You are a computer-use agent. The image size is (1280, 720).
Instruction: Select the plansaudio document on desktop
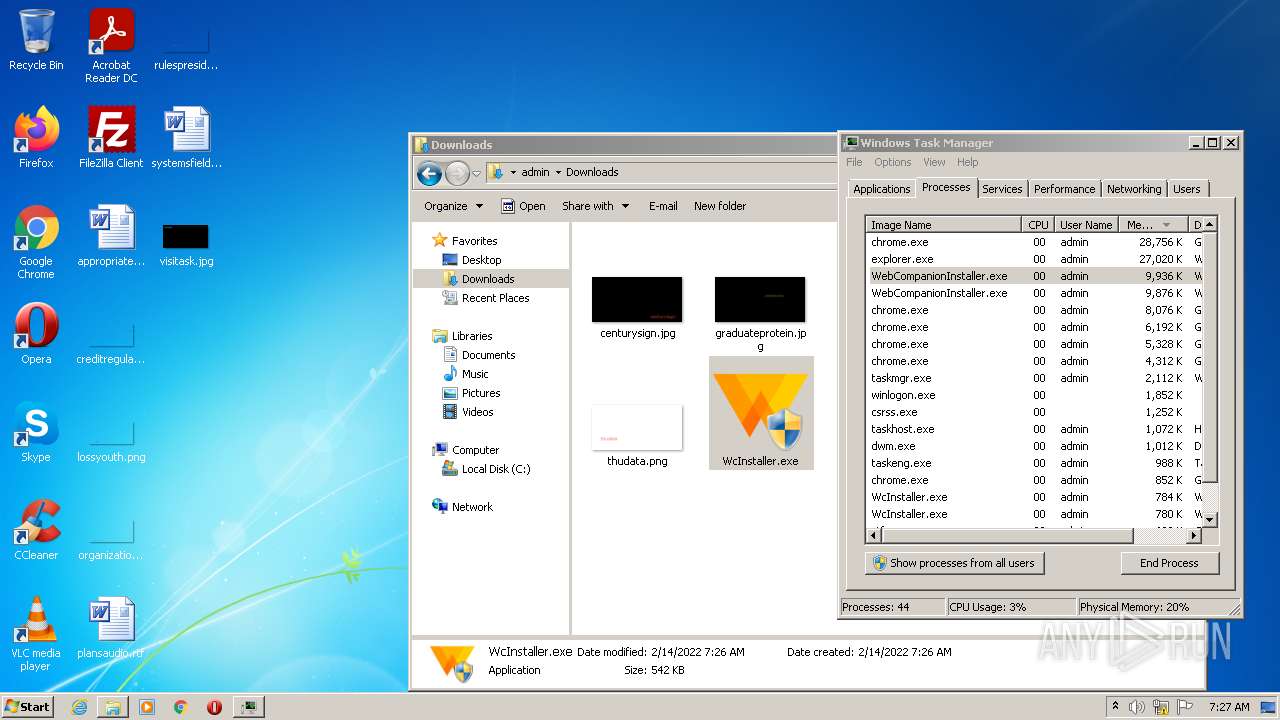[111, 628]
